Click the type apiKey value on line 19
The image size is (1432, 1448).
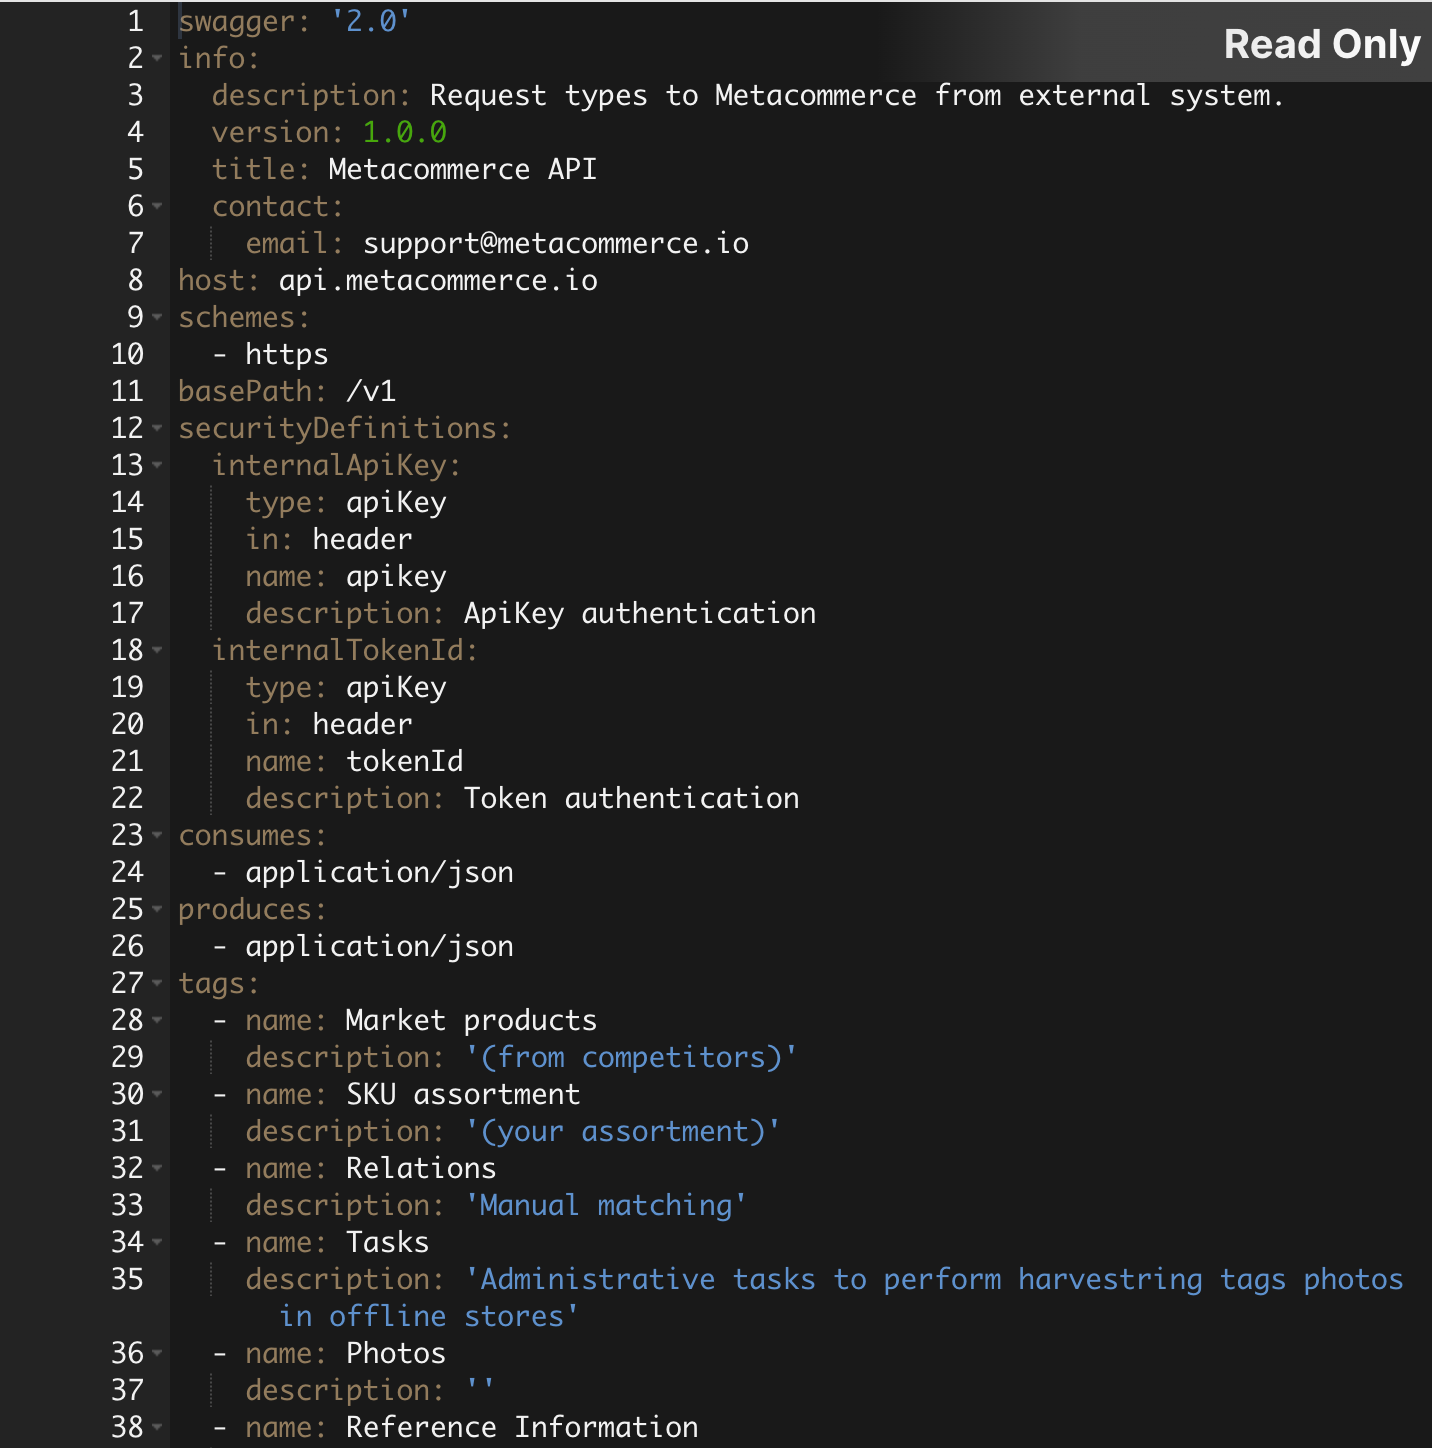click(x=396, y=687)
